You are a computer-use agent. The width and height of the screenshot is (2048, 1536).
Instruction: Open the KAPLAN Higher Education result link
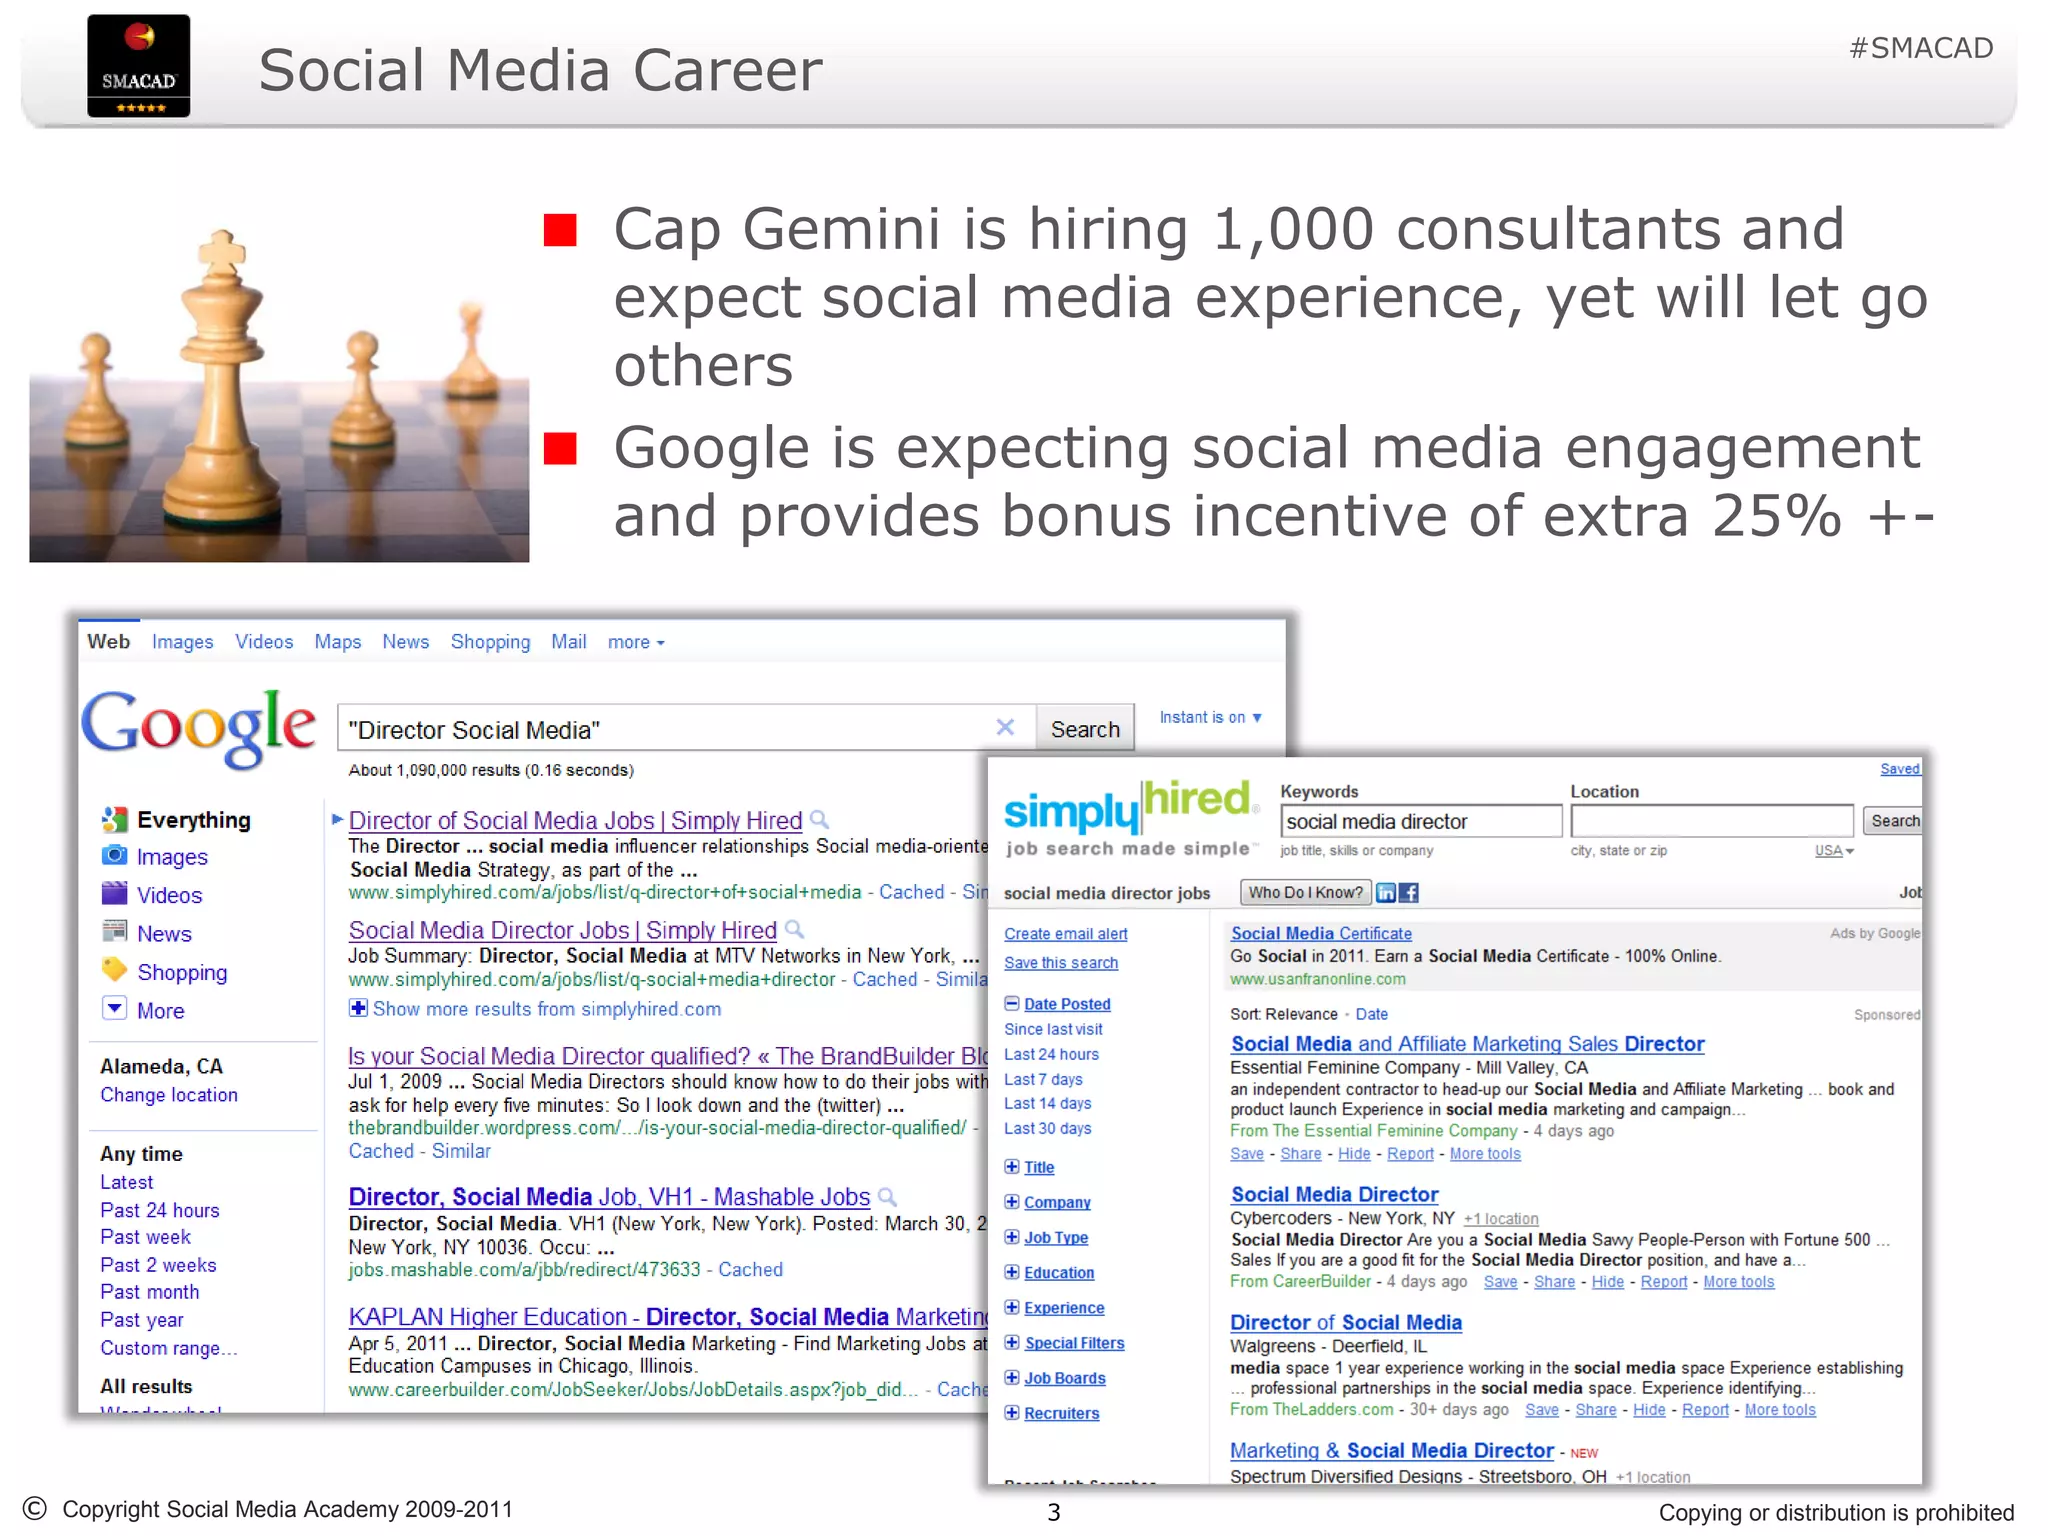coord(668,1316)
